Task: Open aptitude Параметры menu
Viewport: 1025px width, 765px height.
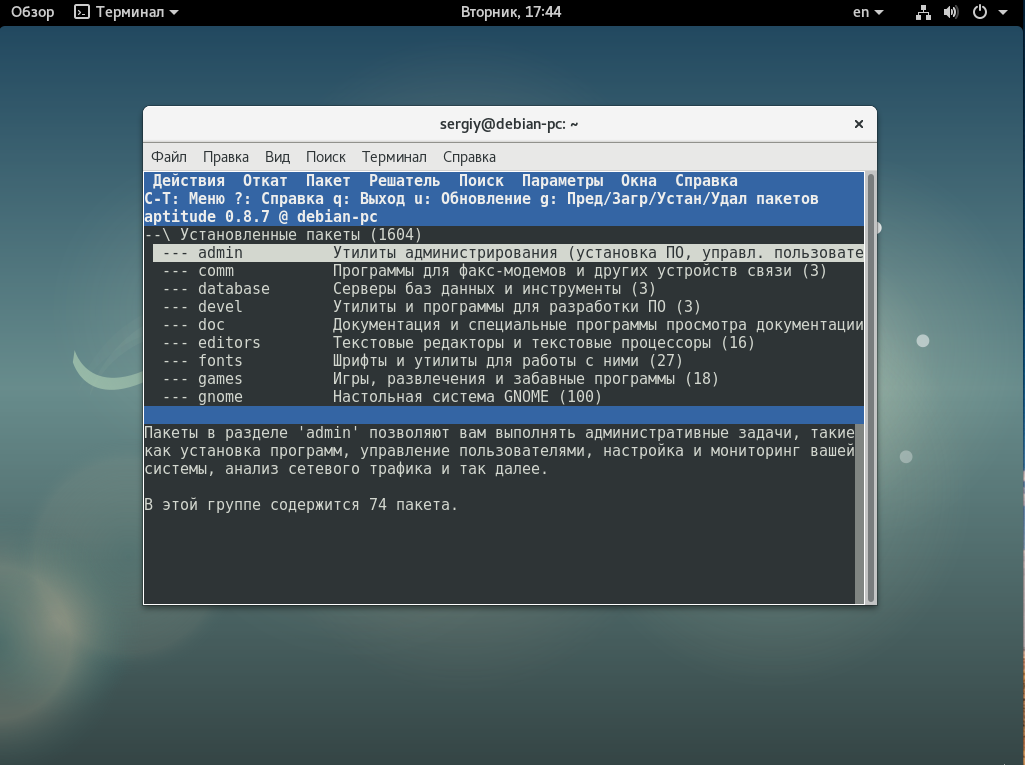Action: tap(562, 181)
